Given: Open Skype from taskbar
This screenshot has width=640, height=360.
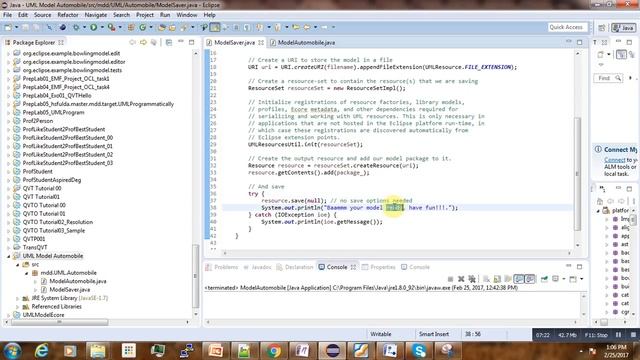Looking at the screenshot, I should 419,351.
